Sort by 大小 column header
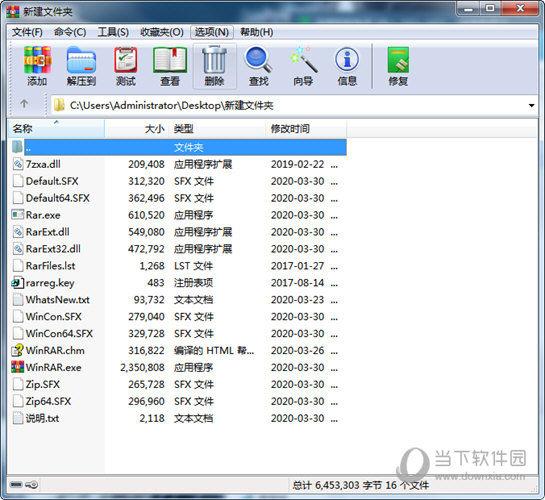The height and width of the screenshot is (500, 545). point(137,129)
